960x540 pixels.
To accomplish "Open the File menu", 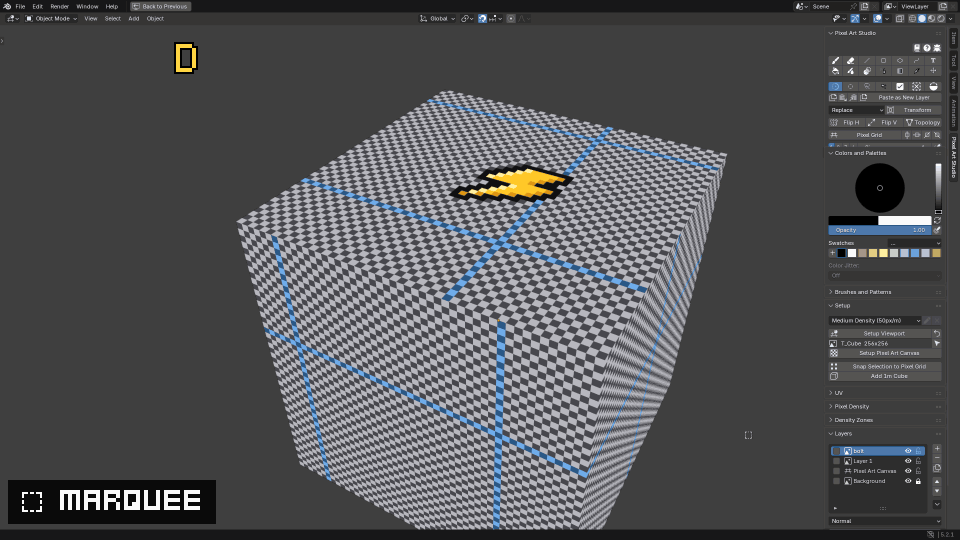I will (x=20, y=6).
